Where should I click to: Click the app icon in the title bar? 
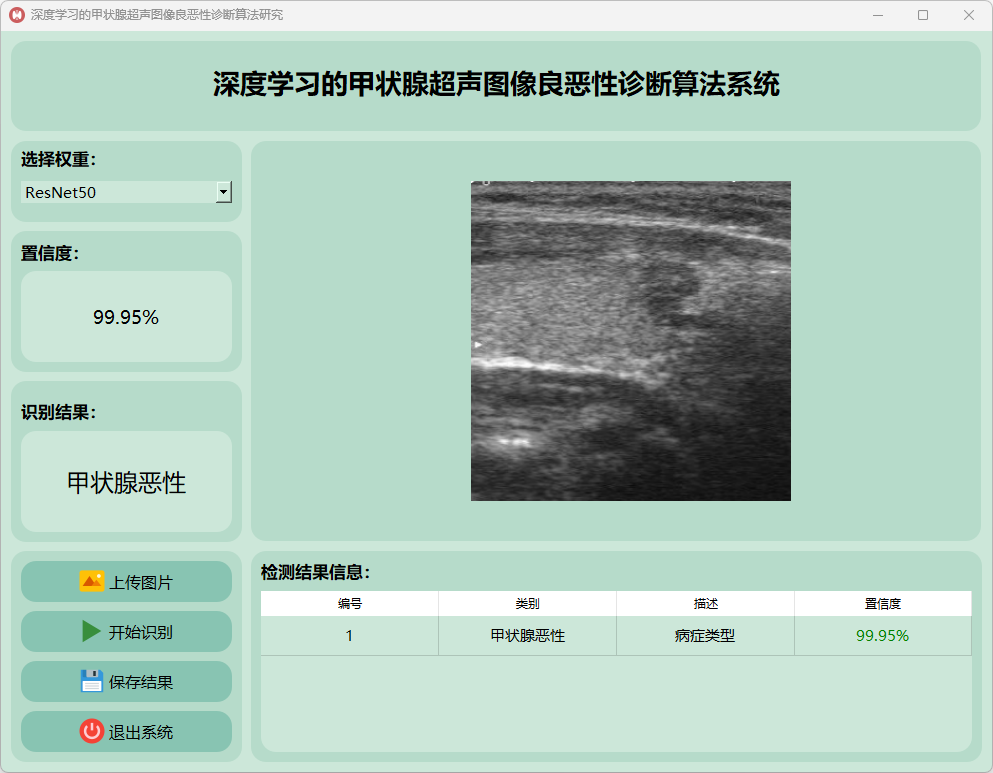(16, 15)
